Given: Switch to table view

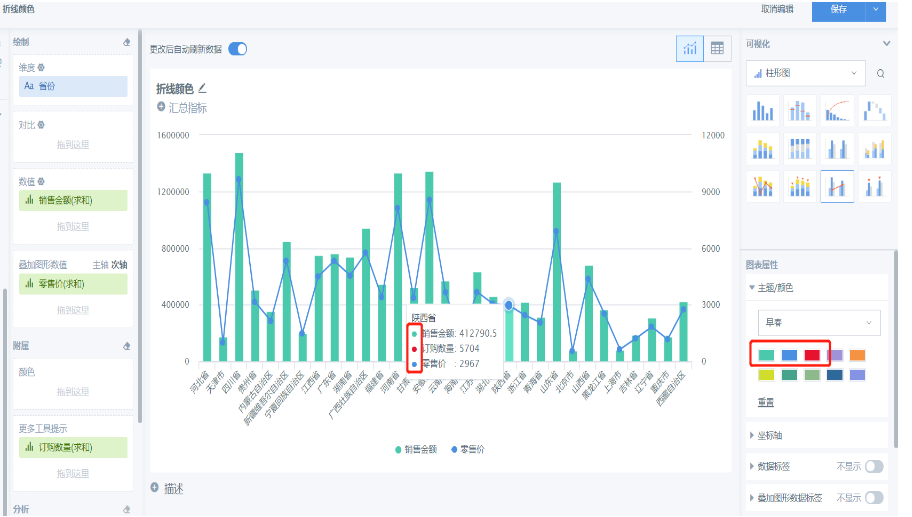Looking at the screenshot, I should tap(717, 48).
